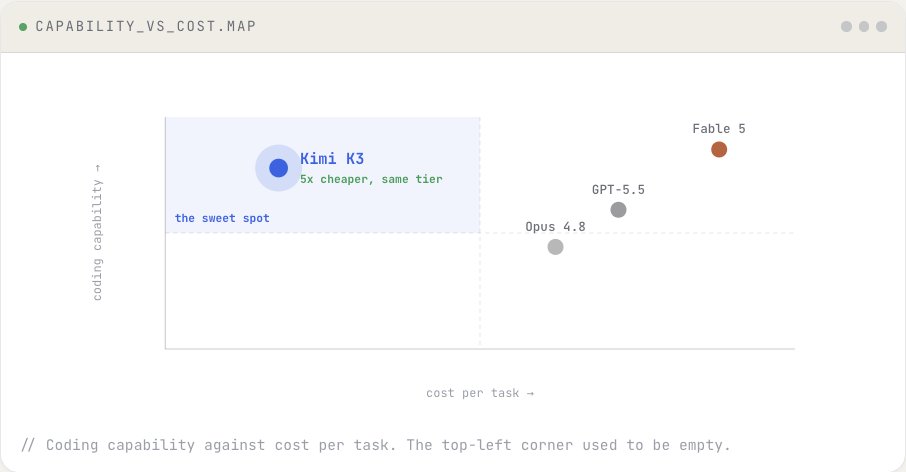906x472 pixels.
Task: Click the Opus 4.8 text label
Action: [x=555, y=226]
